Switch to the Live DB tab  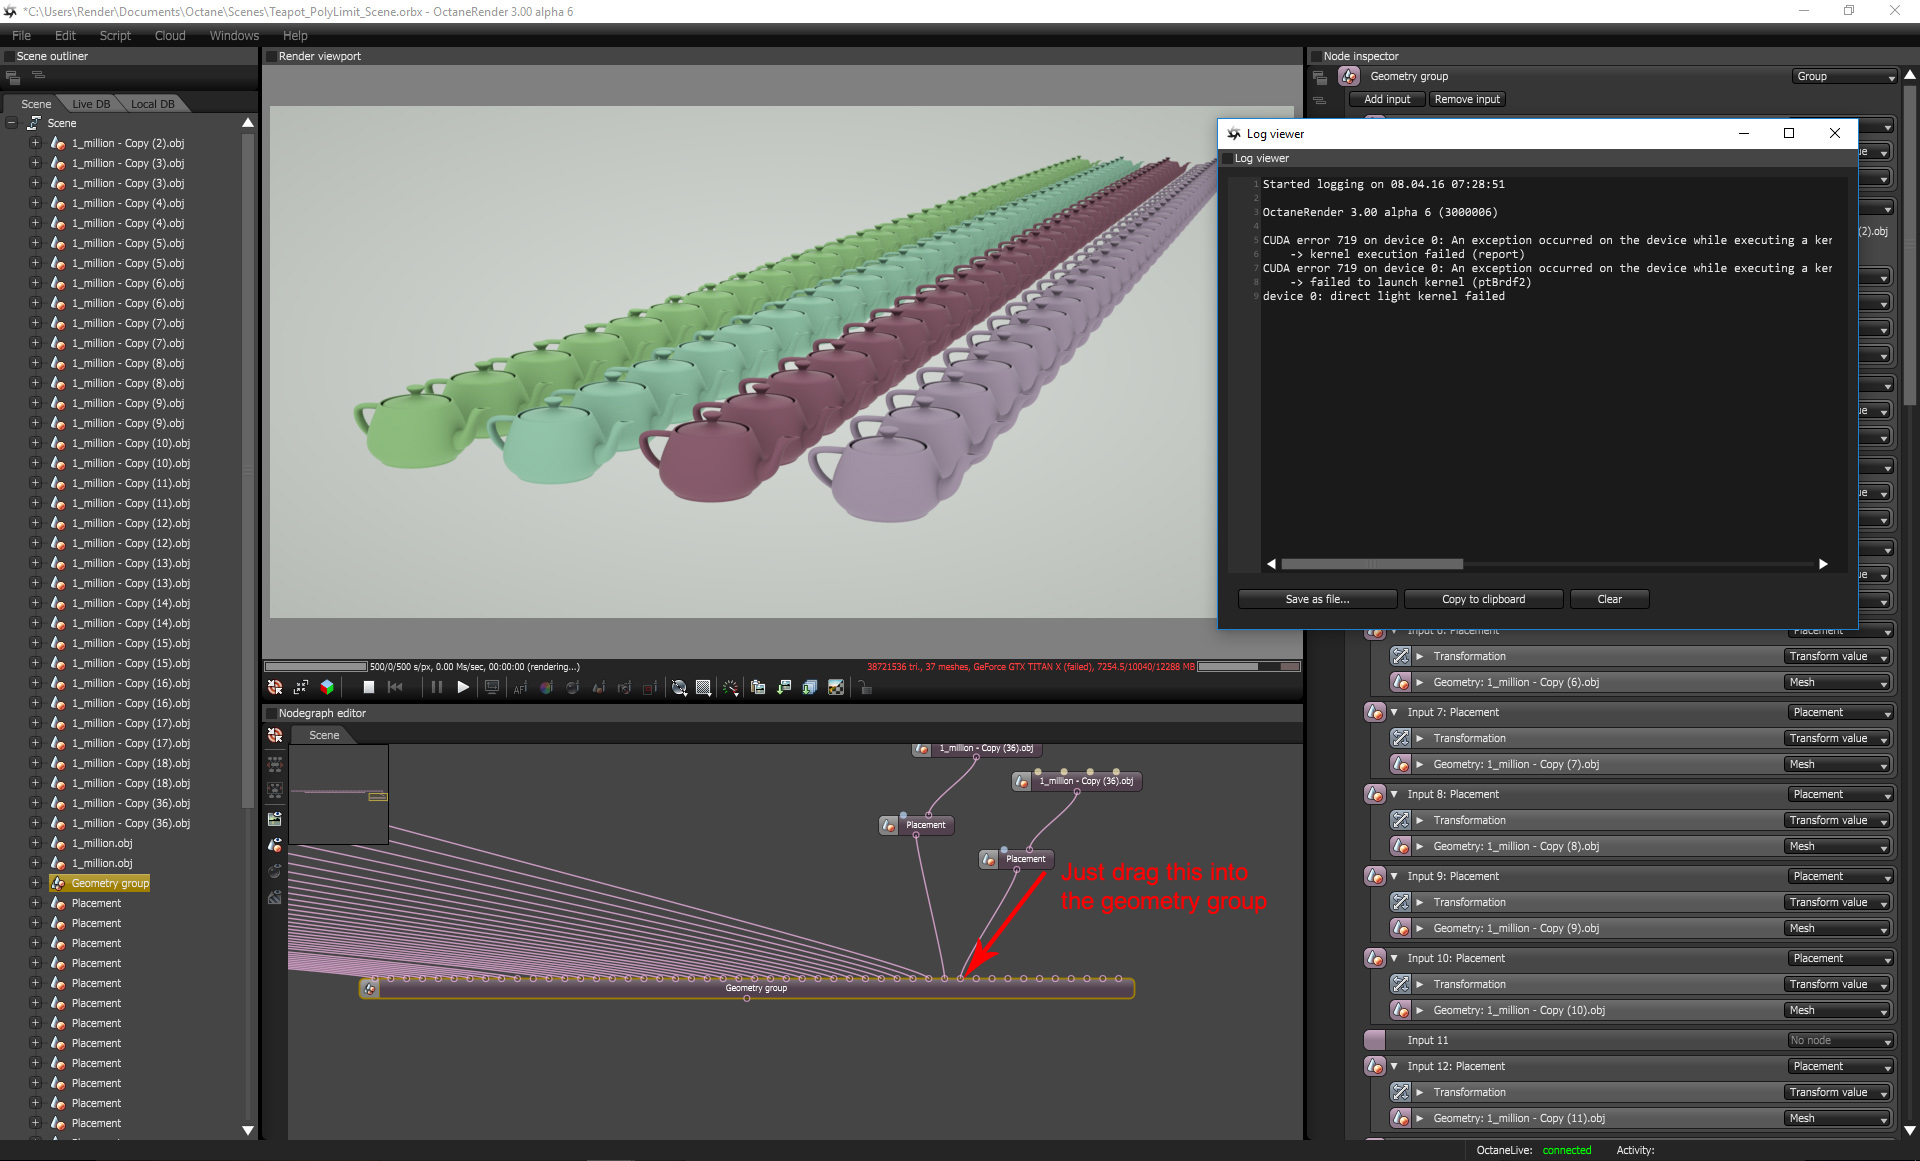[x=91, y=104]
